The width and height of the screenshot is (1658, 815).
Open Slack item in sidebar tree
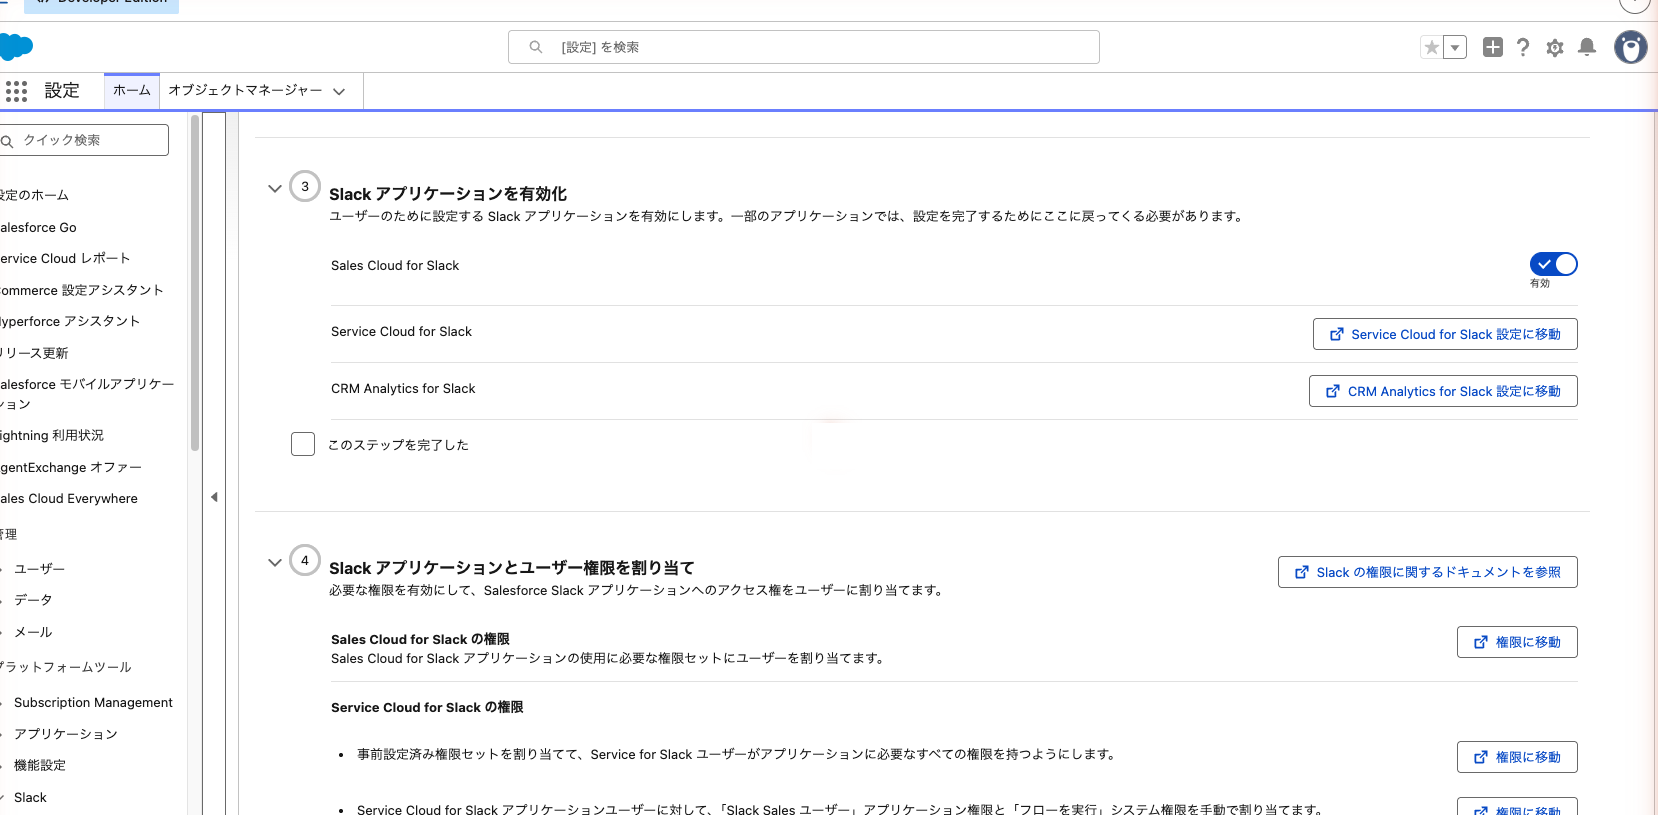(x=30, y=797)
